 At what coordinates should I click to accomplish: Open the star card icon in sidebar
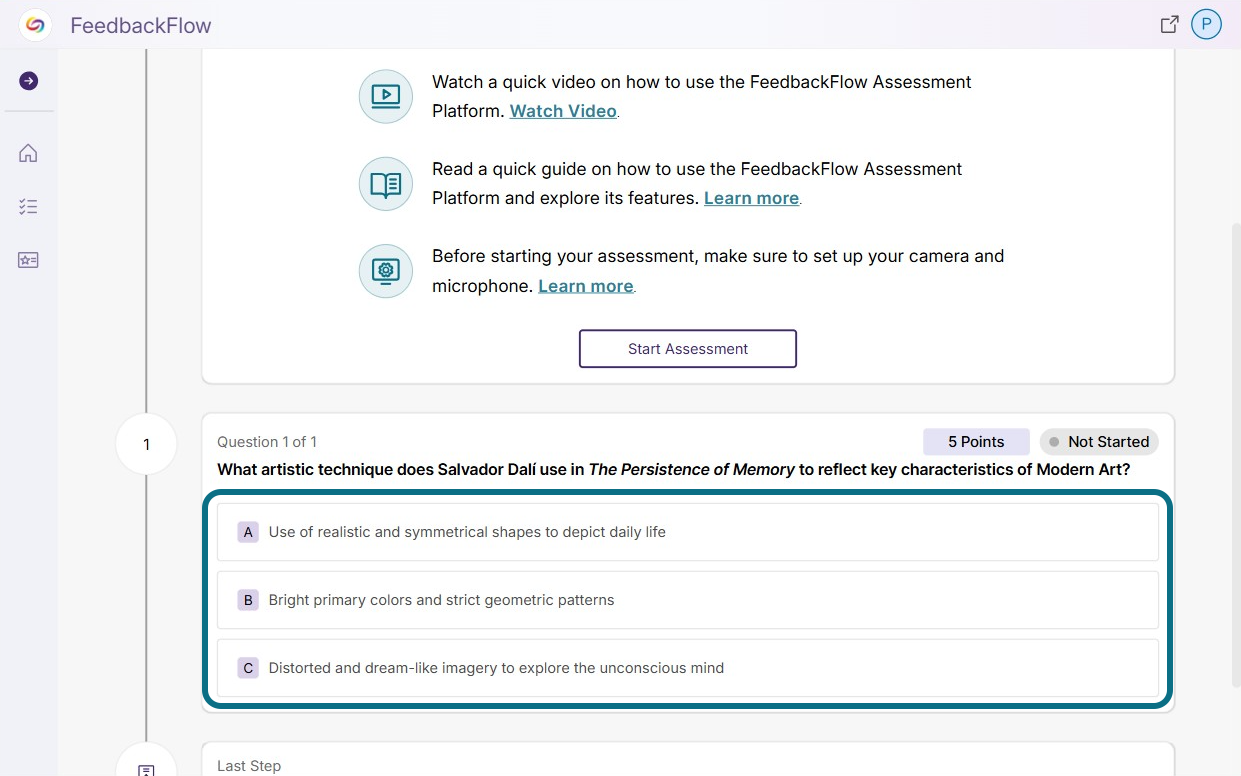(28, 260)
